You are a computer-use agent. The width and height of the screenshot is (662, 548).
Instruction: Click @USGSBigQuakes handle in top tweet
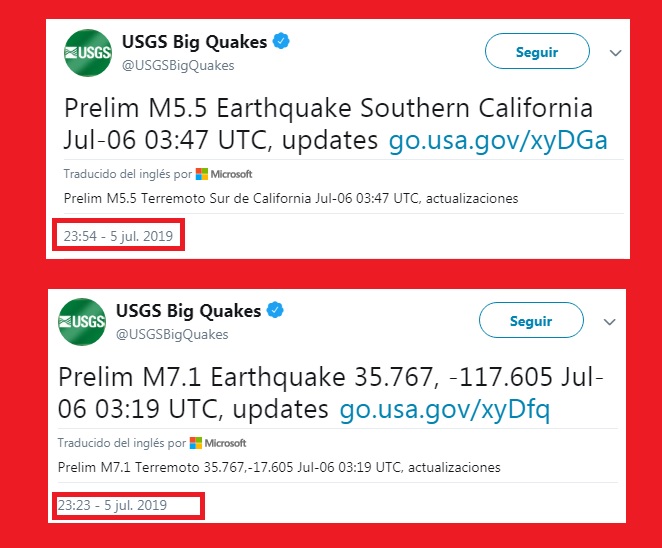click(x=178, y=65)
